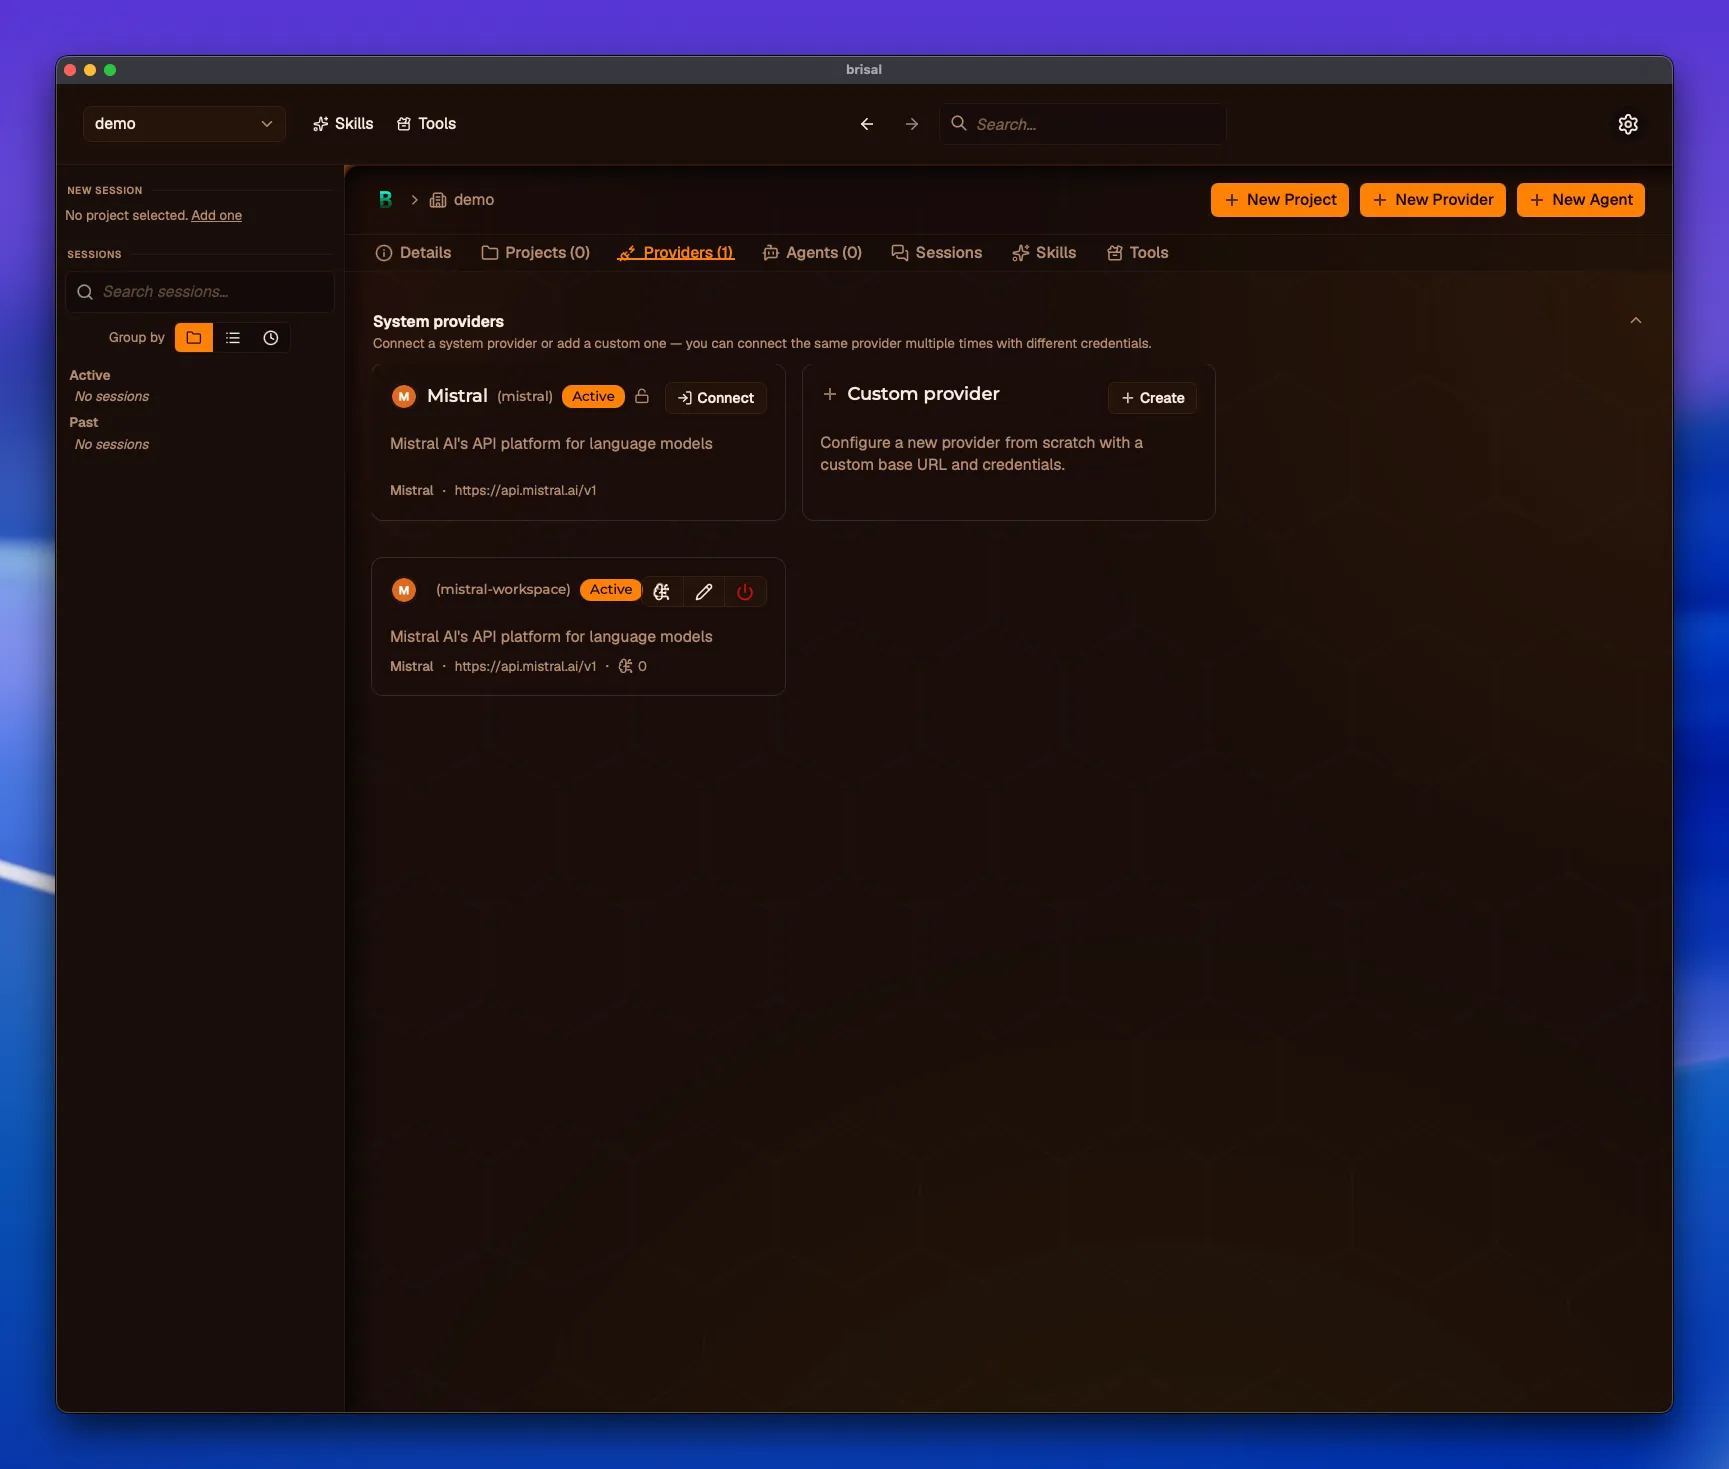This screenshot has width=1729, height=1469.
Task: Group sessions by list view
Action: pyautogui.click(x=233, y=338)
